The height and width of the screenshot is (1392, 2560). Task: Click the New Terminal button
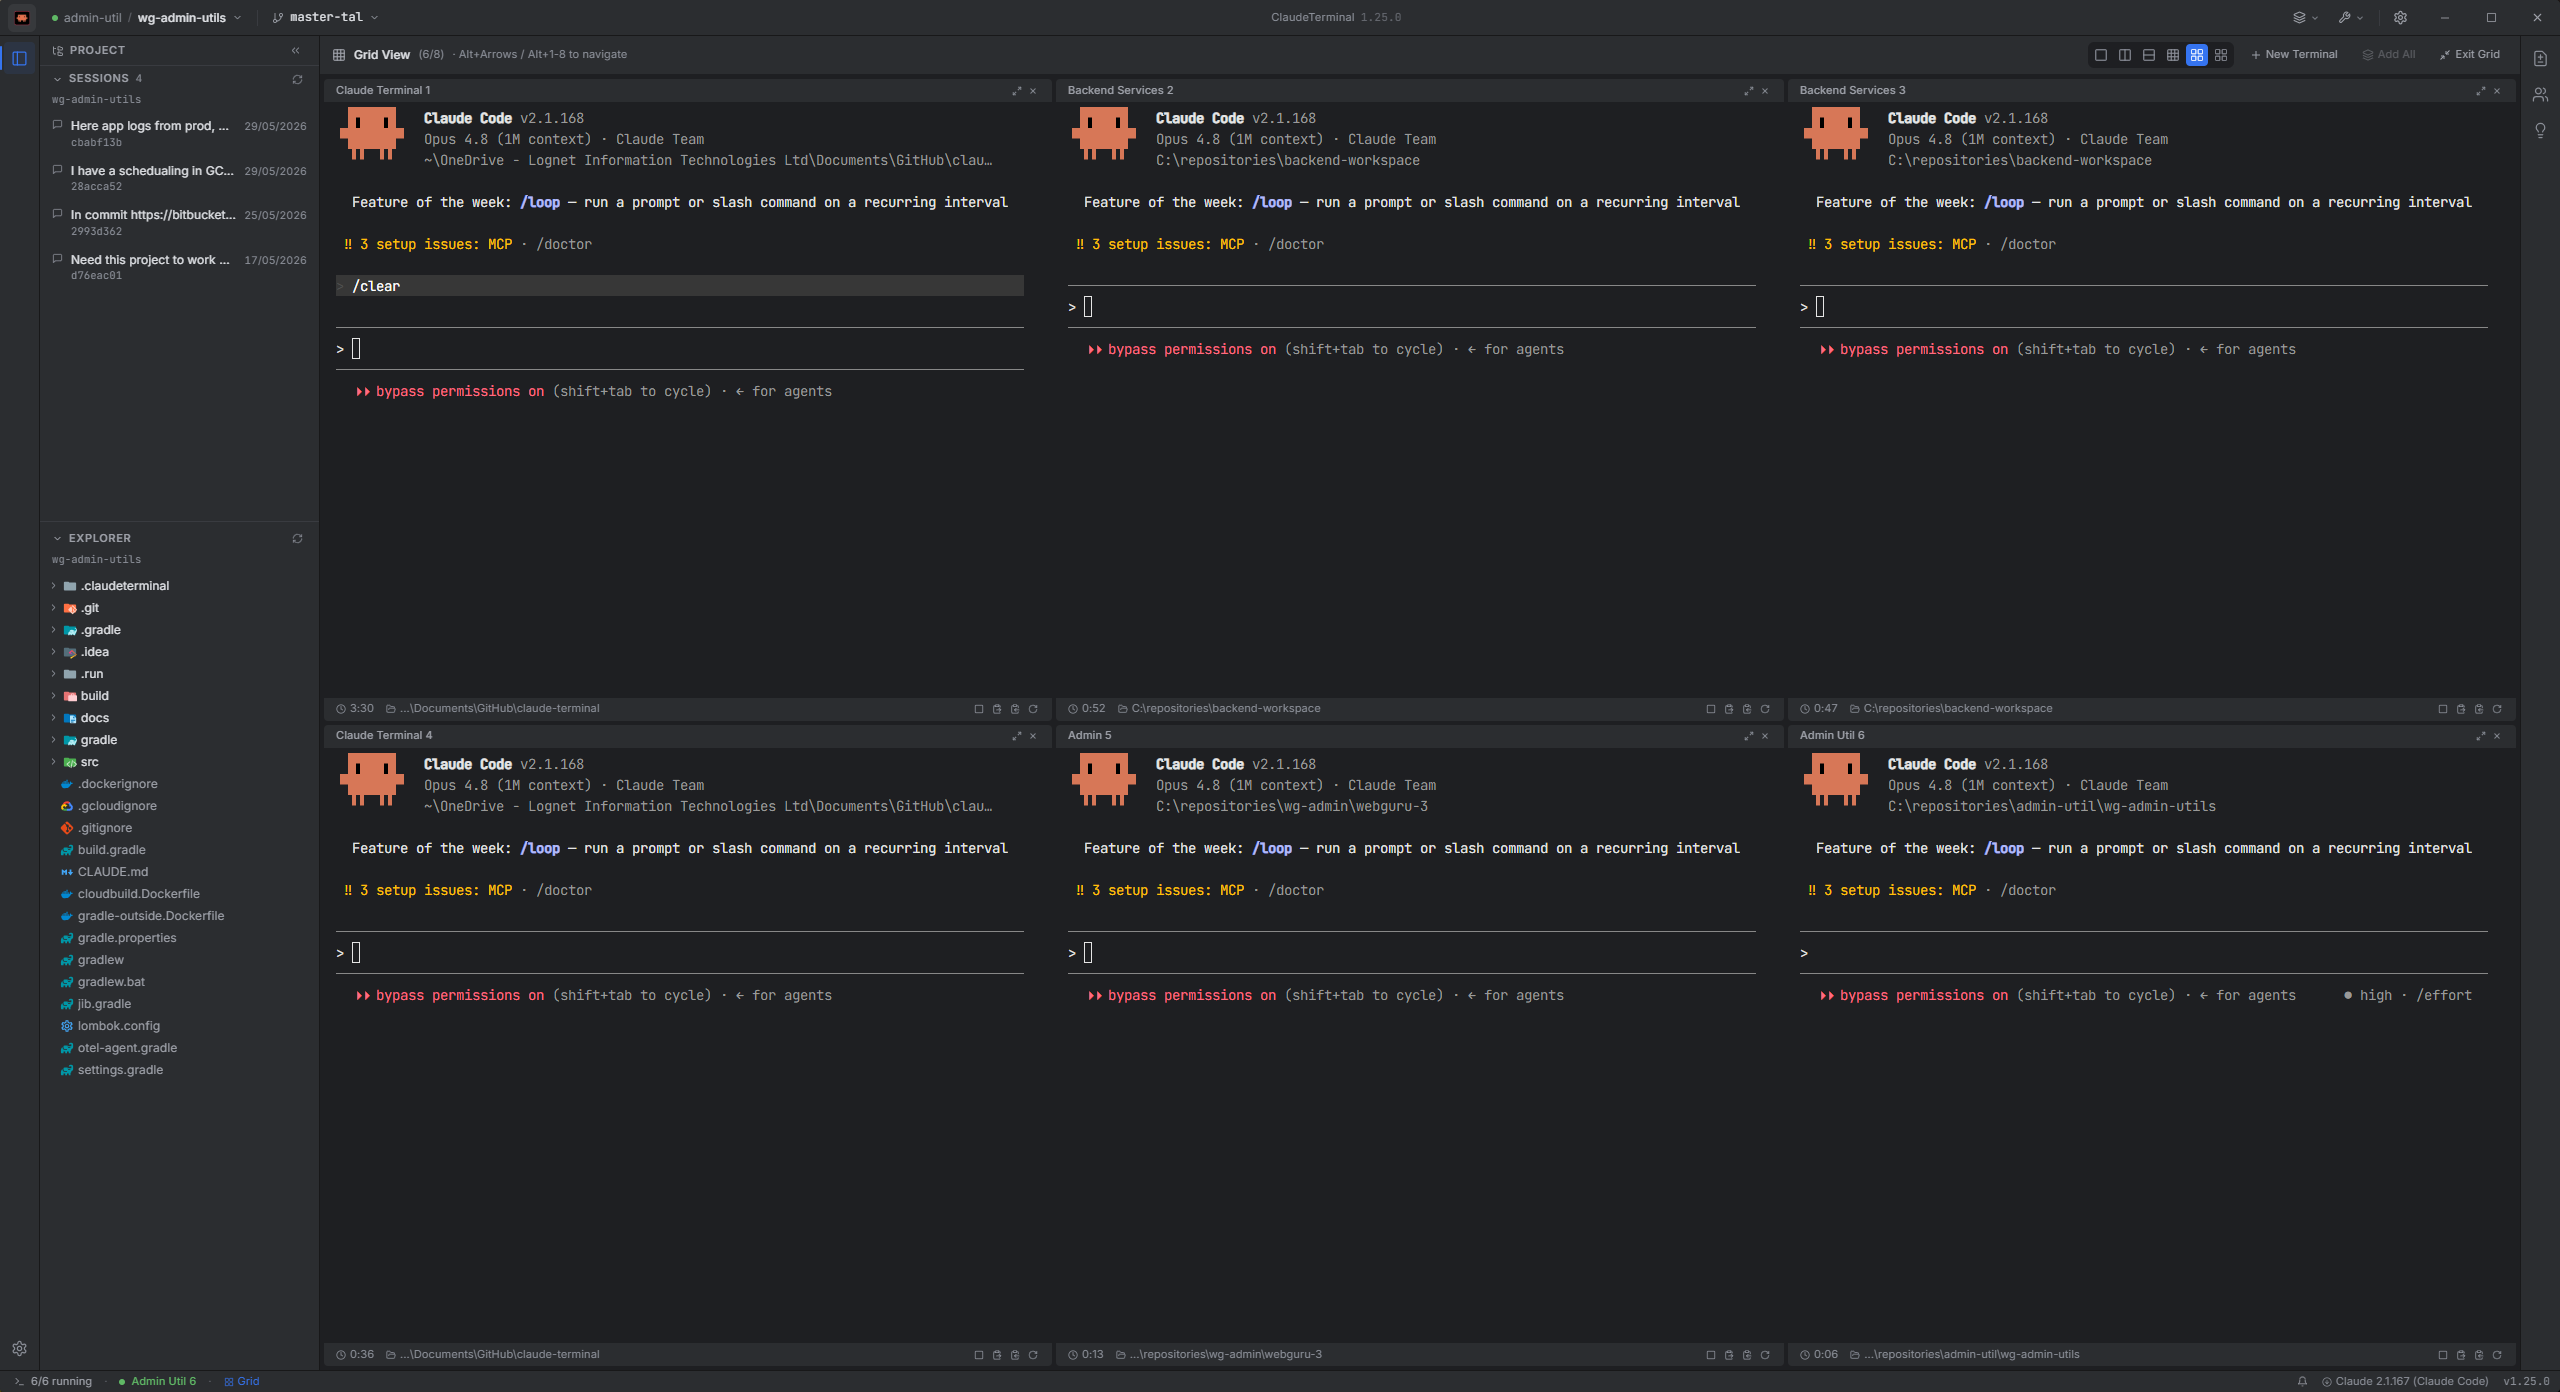coord(2294,55)
